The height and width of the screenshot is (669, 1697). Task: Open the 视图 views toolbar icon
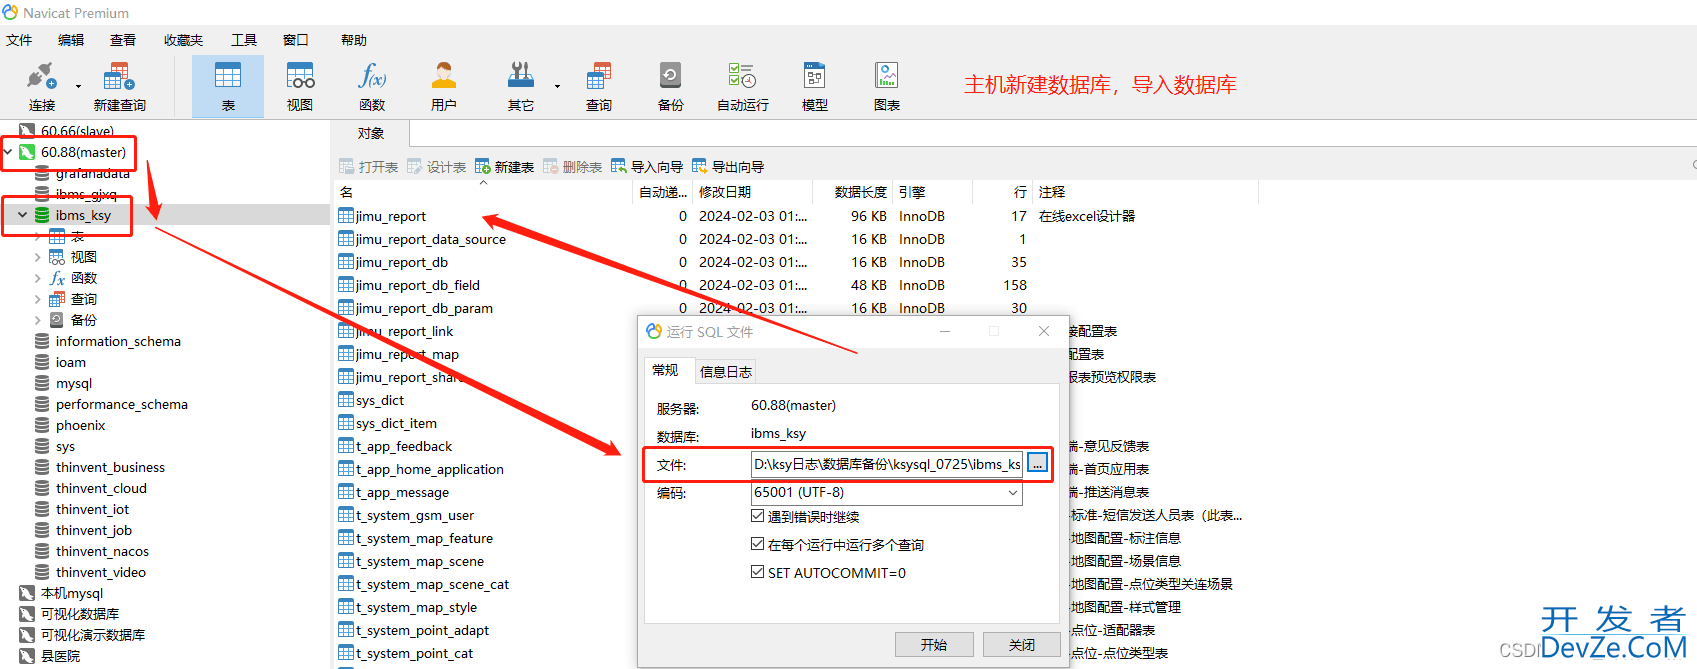tap(300, 87)
